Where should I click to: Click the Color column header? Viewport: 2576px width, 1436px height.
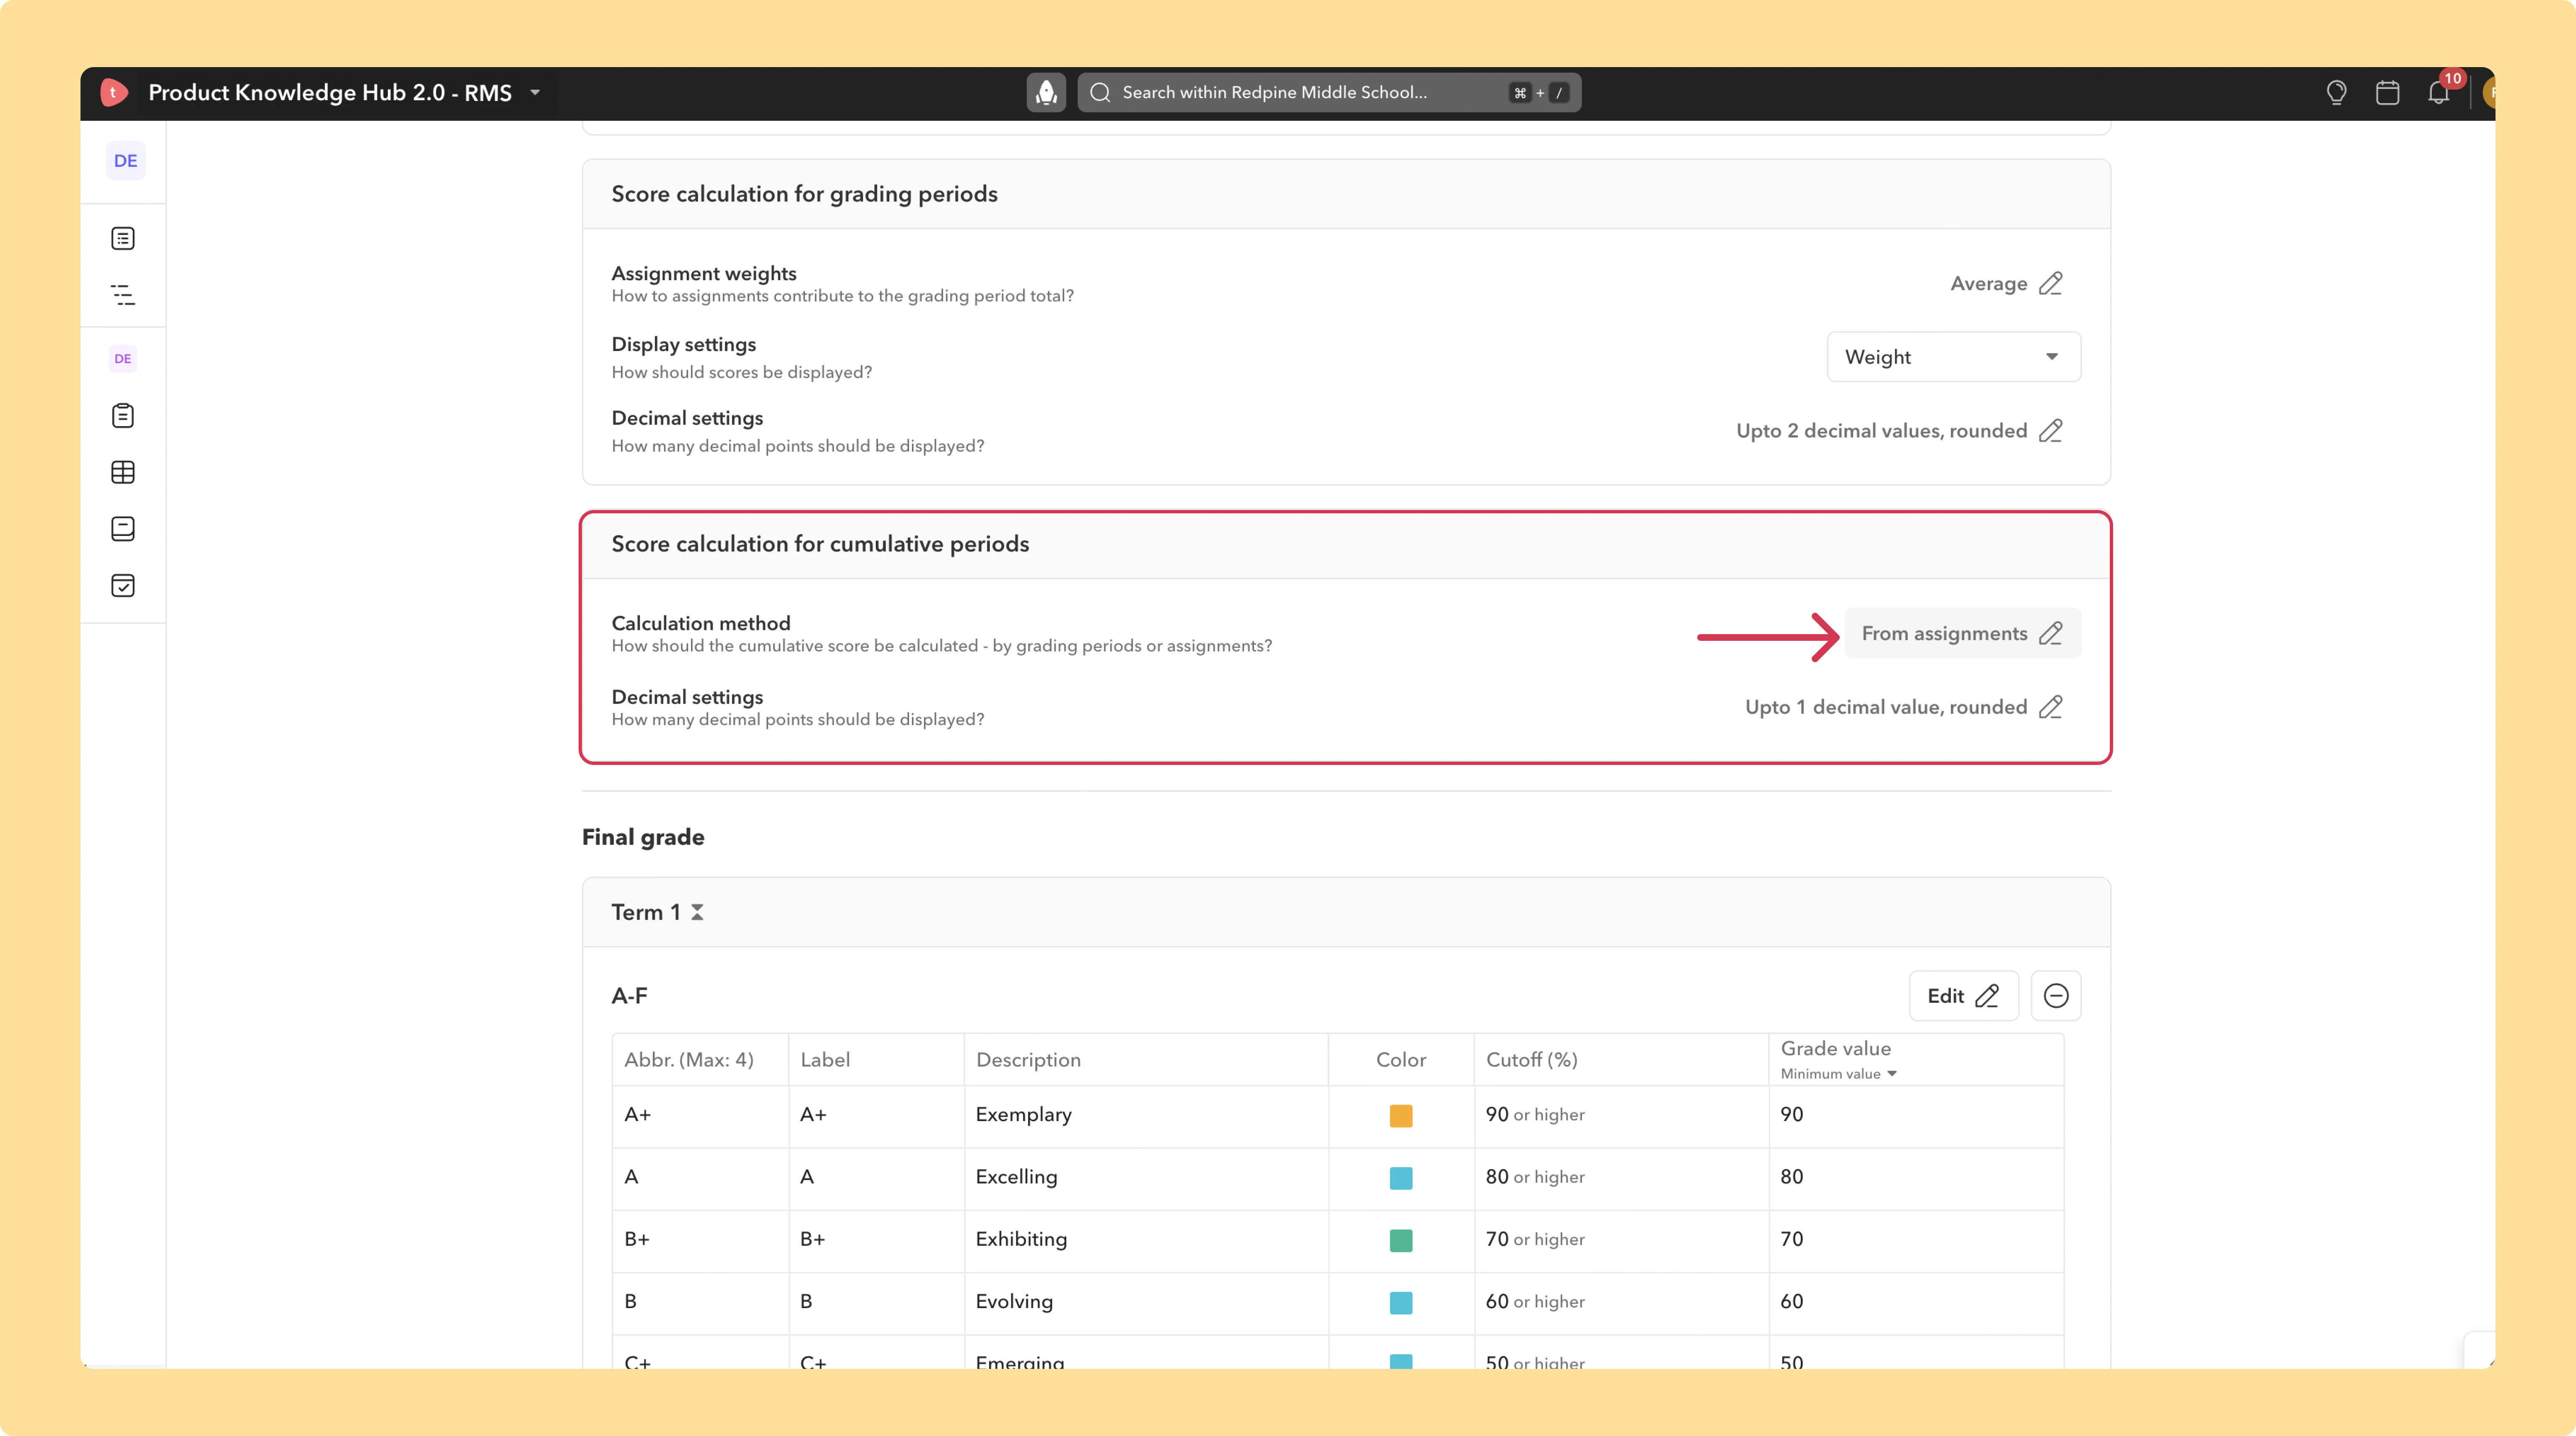click(x=1401, y=1060)
